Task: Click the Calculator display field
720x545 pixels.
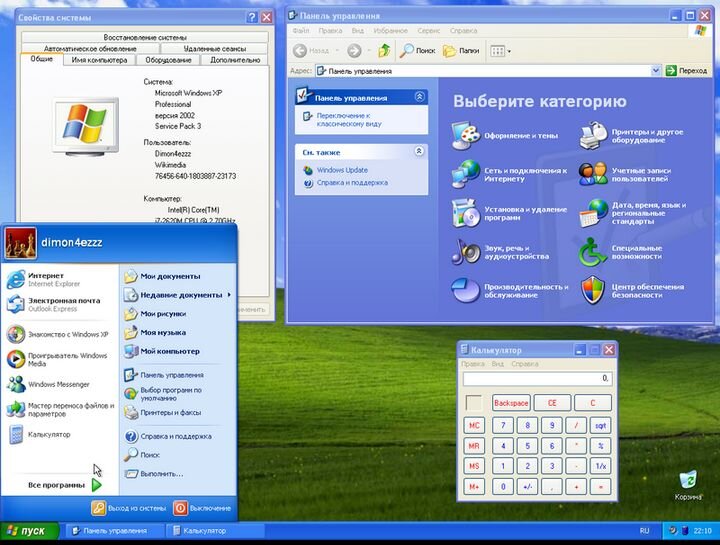Action: (x=538, y=379)
